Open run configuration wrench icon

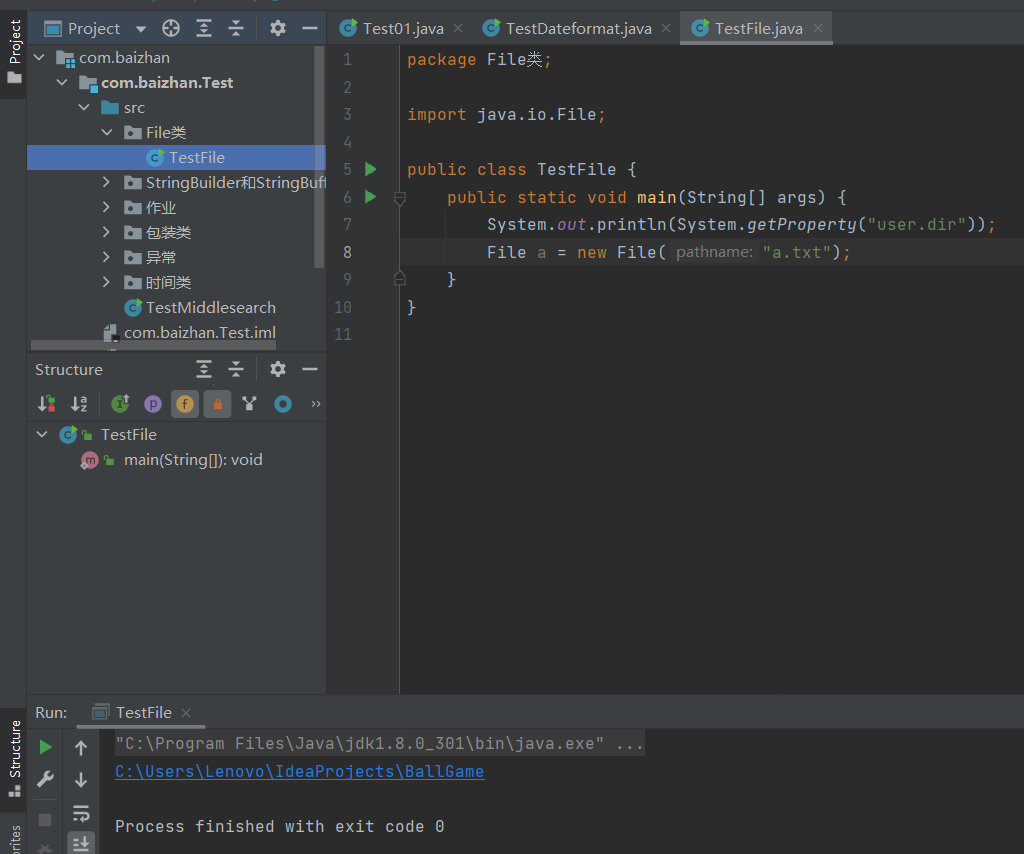45,779
